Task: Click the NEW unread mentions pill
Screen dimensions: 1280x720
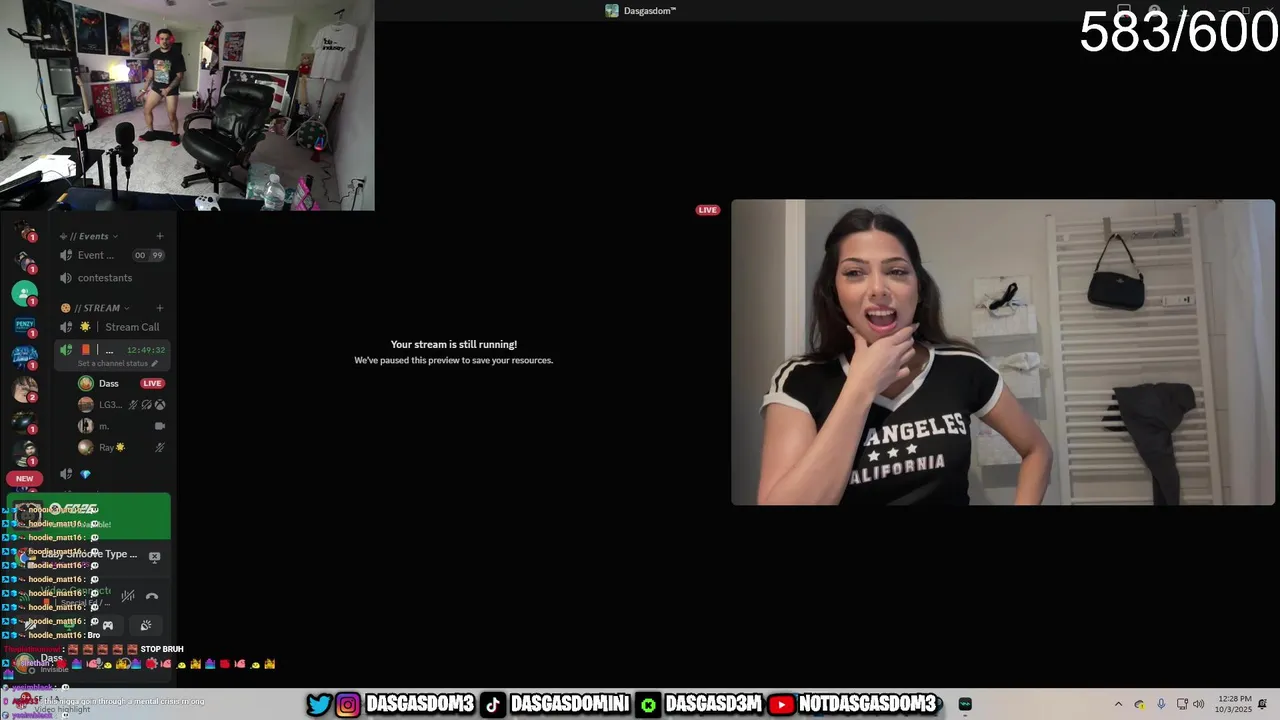Action: [24, 479]
